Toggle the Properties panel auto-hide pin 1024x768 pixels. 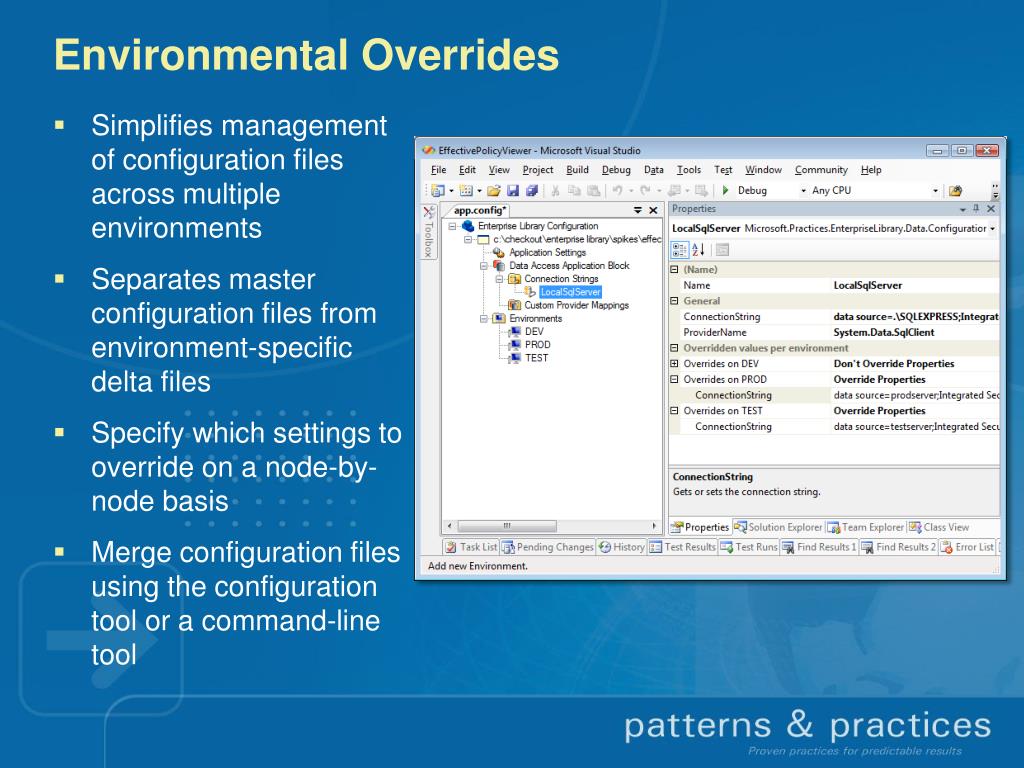coord(976,208)
